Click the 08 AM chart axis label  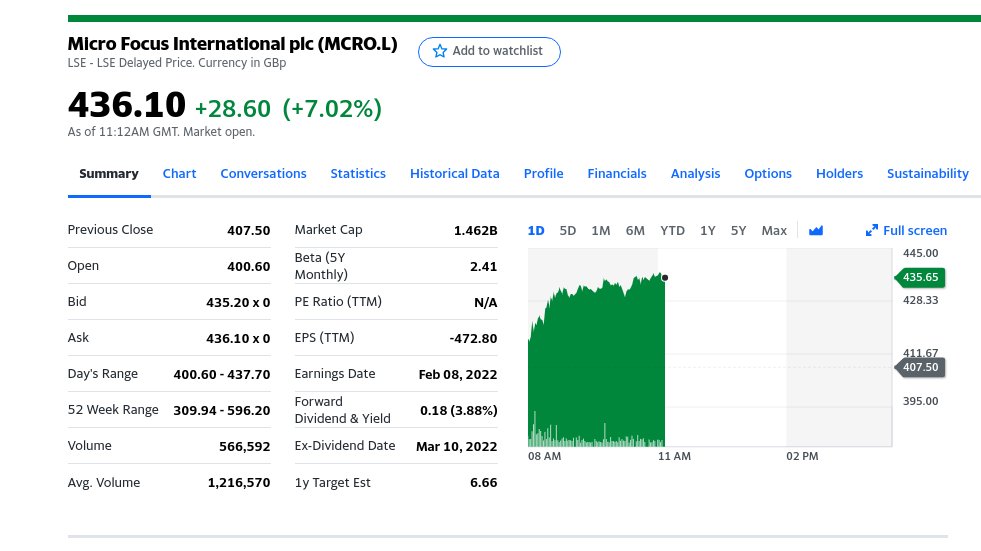tap(544, 457)
